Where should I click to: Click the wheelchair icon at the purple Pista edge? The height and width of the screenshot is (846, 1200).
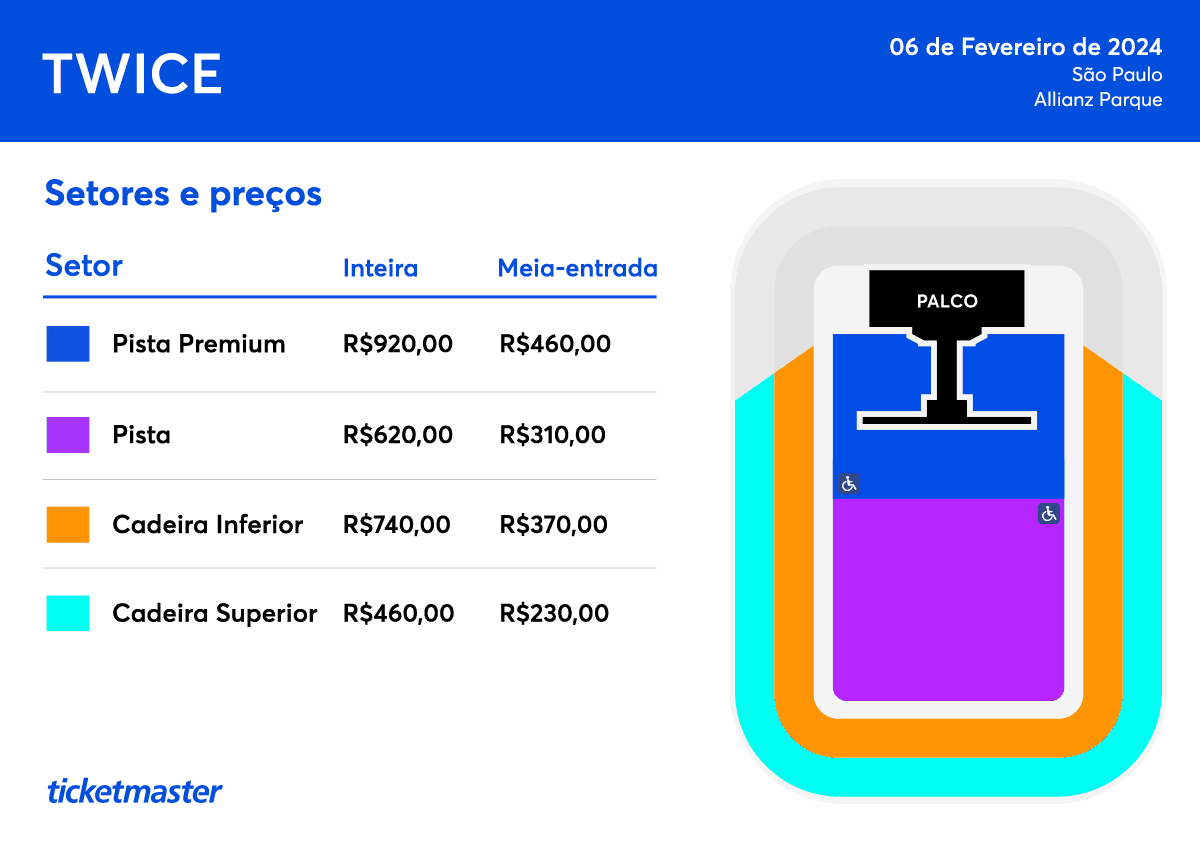tap(1049, 514)
